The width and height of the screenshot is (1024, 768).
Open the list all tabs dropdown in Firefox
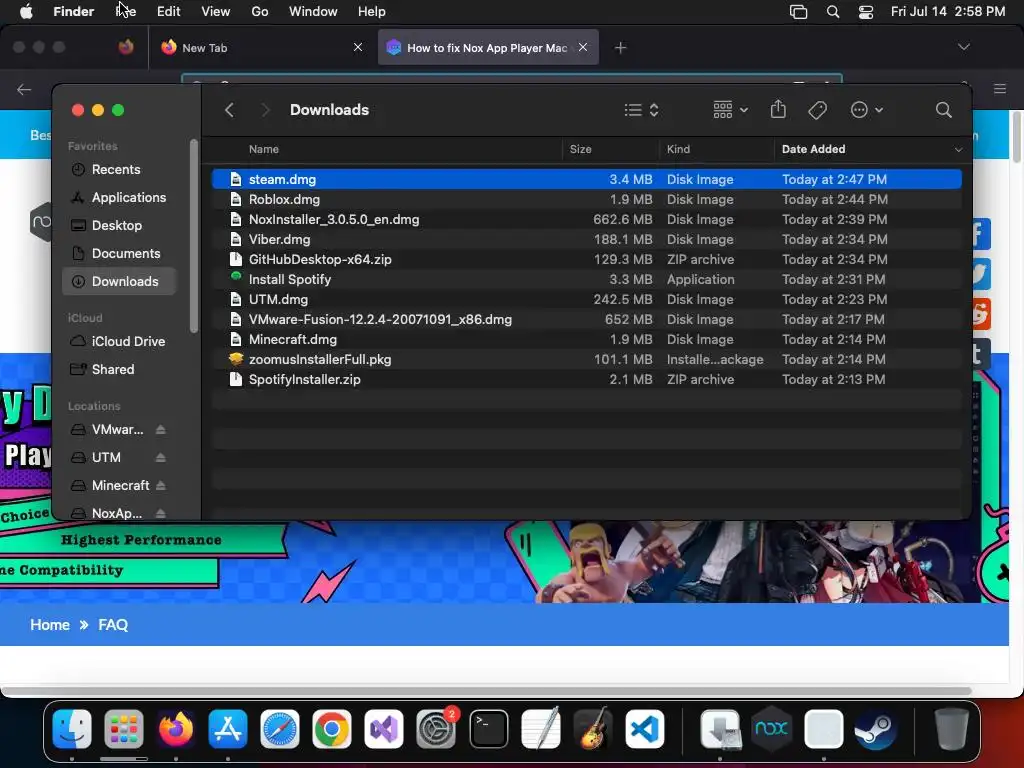[x=963, y=47]
